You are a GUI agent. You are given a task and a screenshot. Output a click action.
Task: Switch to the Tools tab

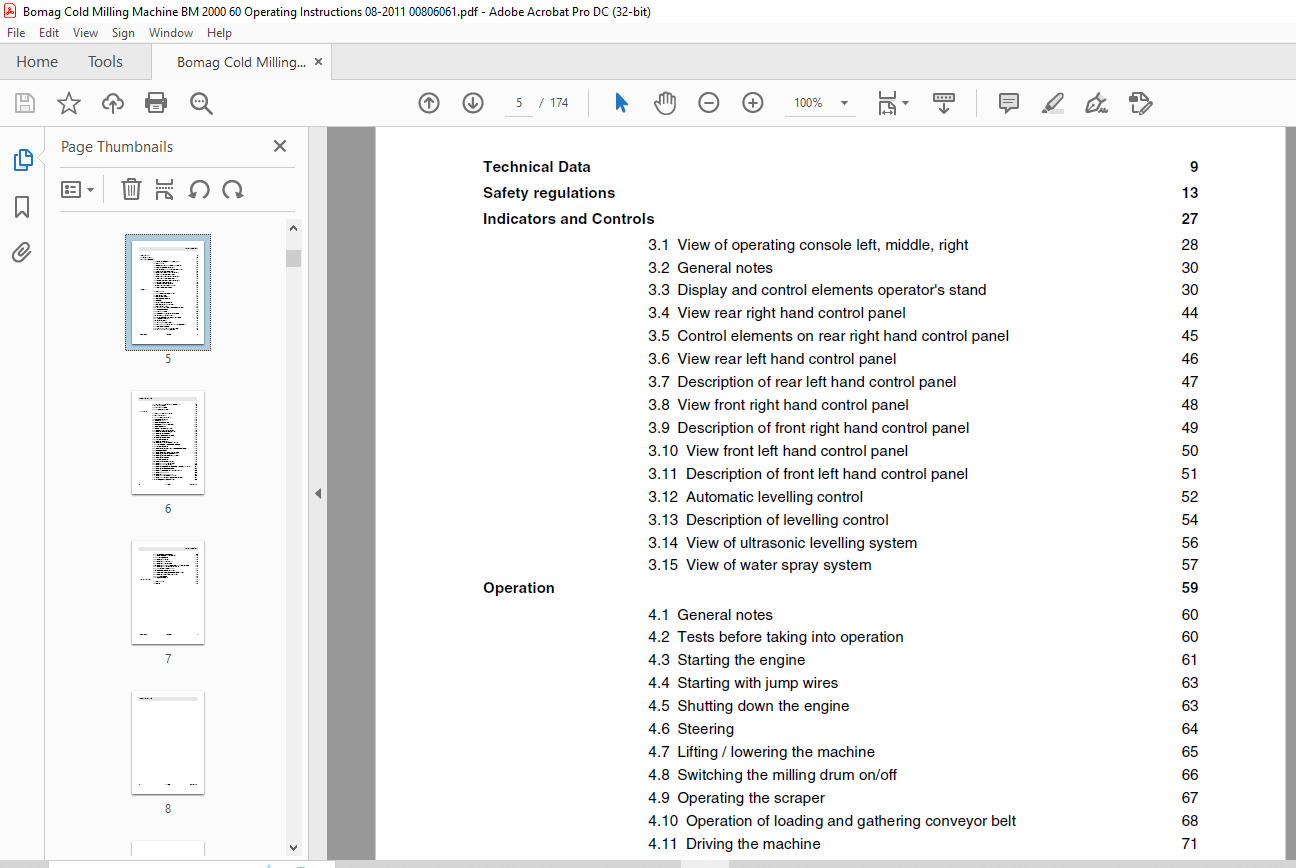[x=105, y=62]
